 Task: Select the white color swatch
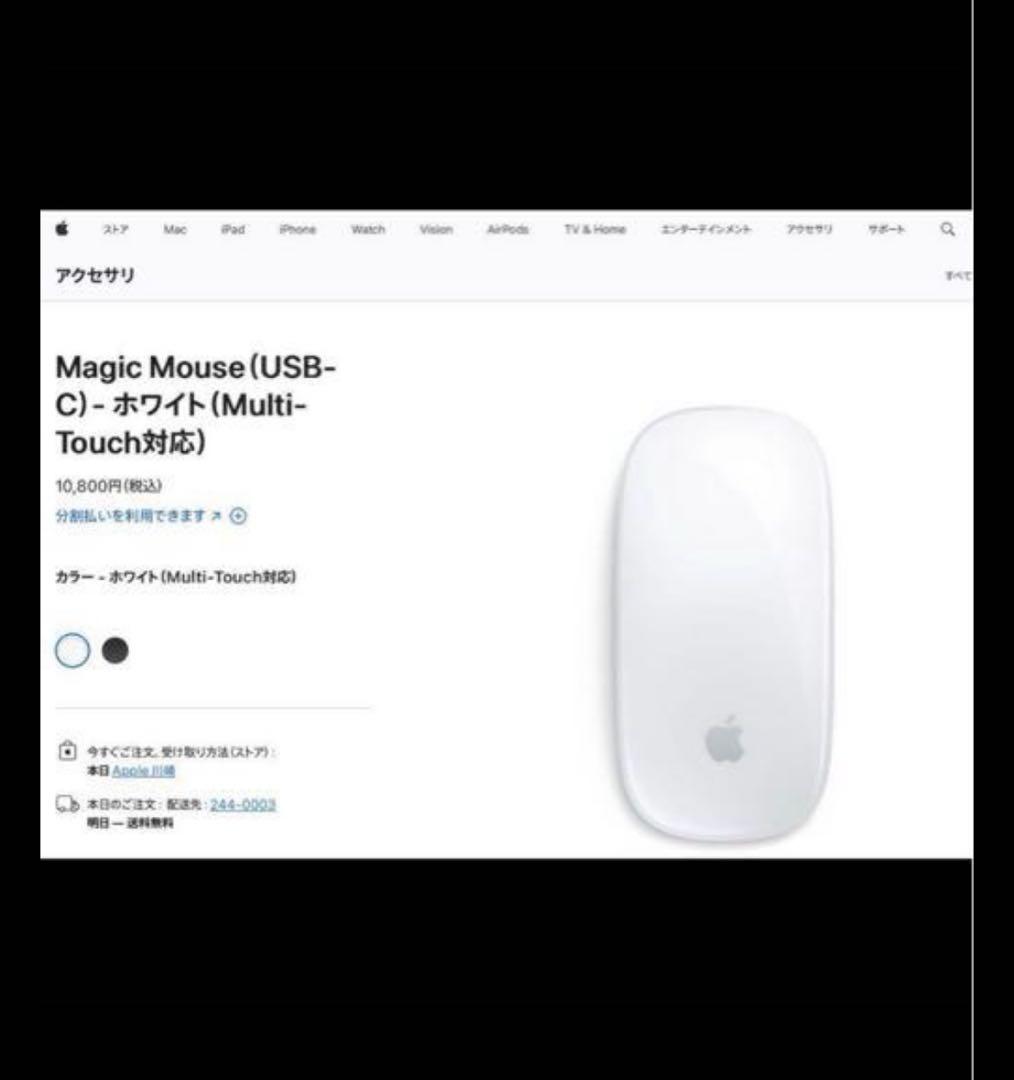[x=72, y=650]
